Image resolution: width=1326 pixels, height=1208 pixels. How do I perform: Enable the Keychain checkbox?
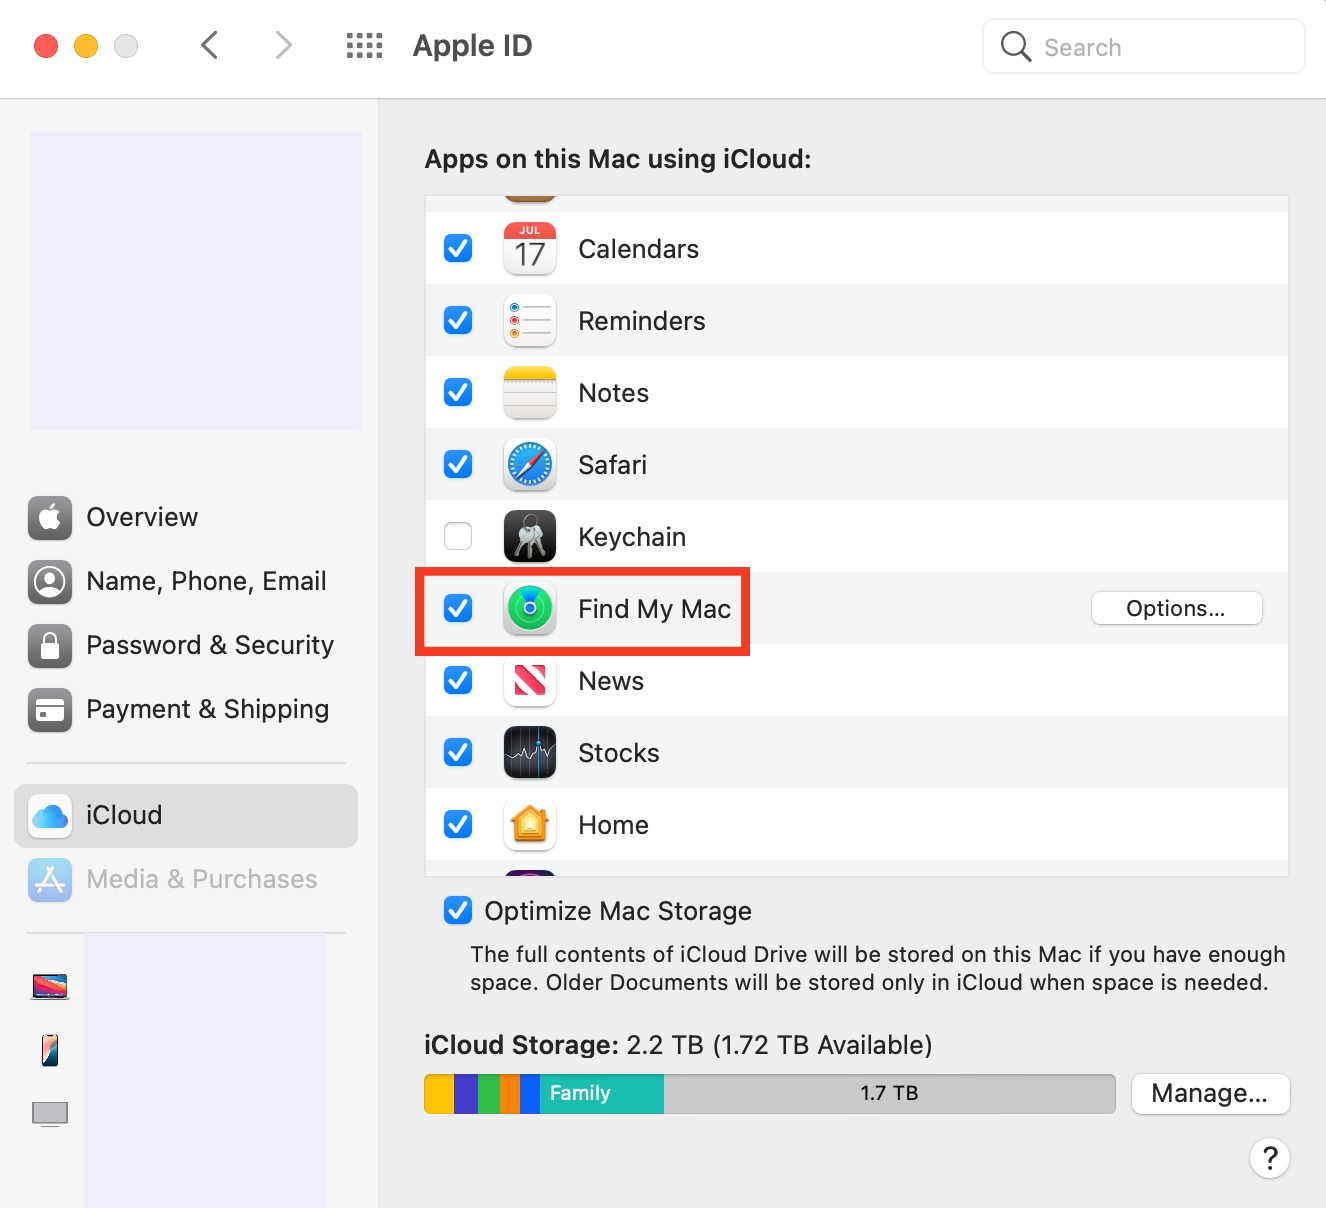click(457, 536)
